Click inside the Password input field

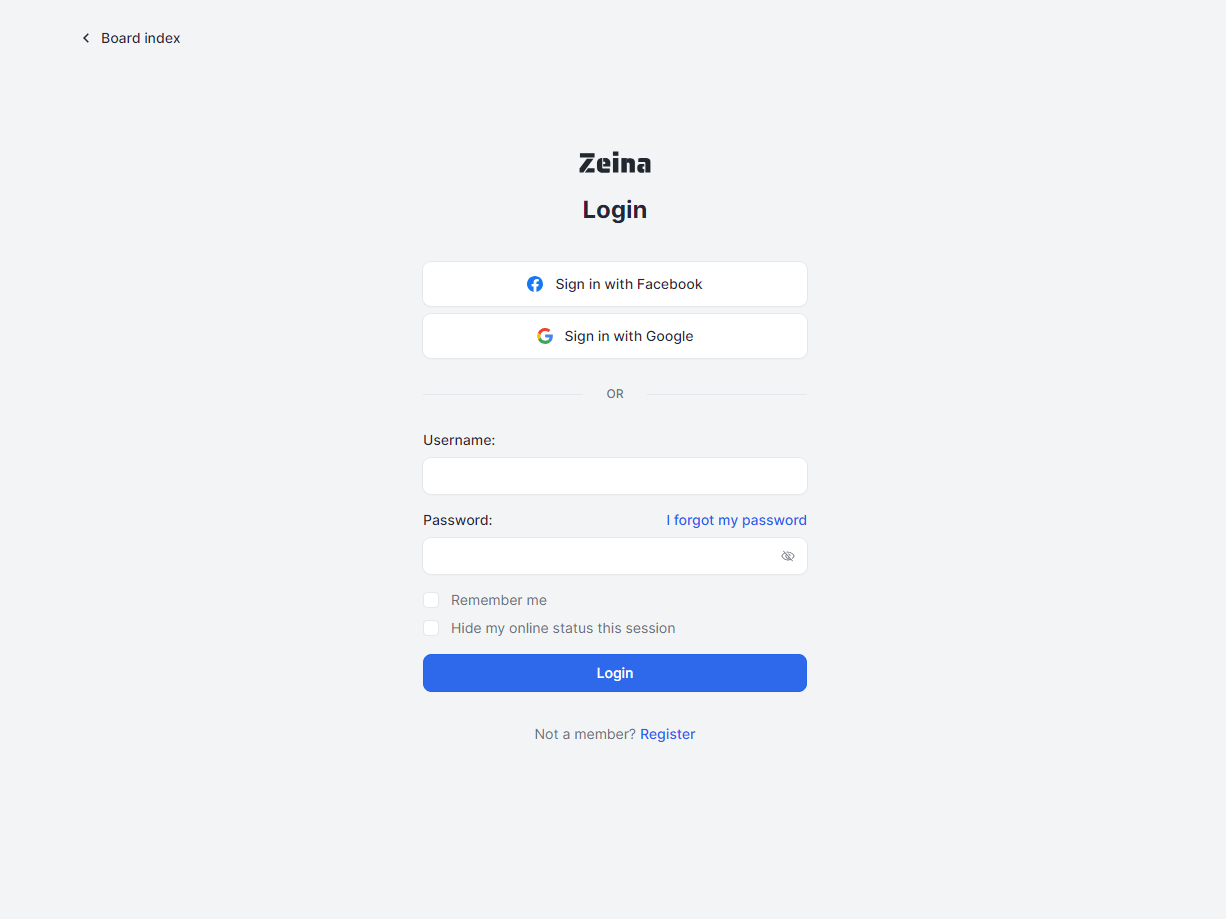click(x=600, y=556)
